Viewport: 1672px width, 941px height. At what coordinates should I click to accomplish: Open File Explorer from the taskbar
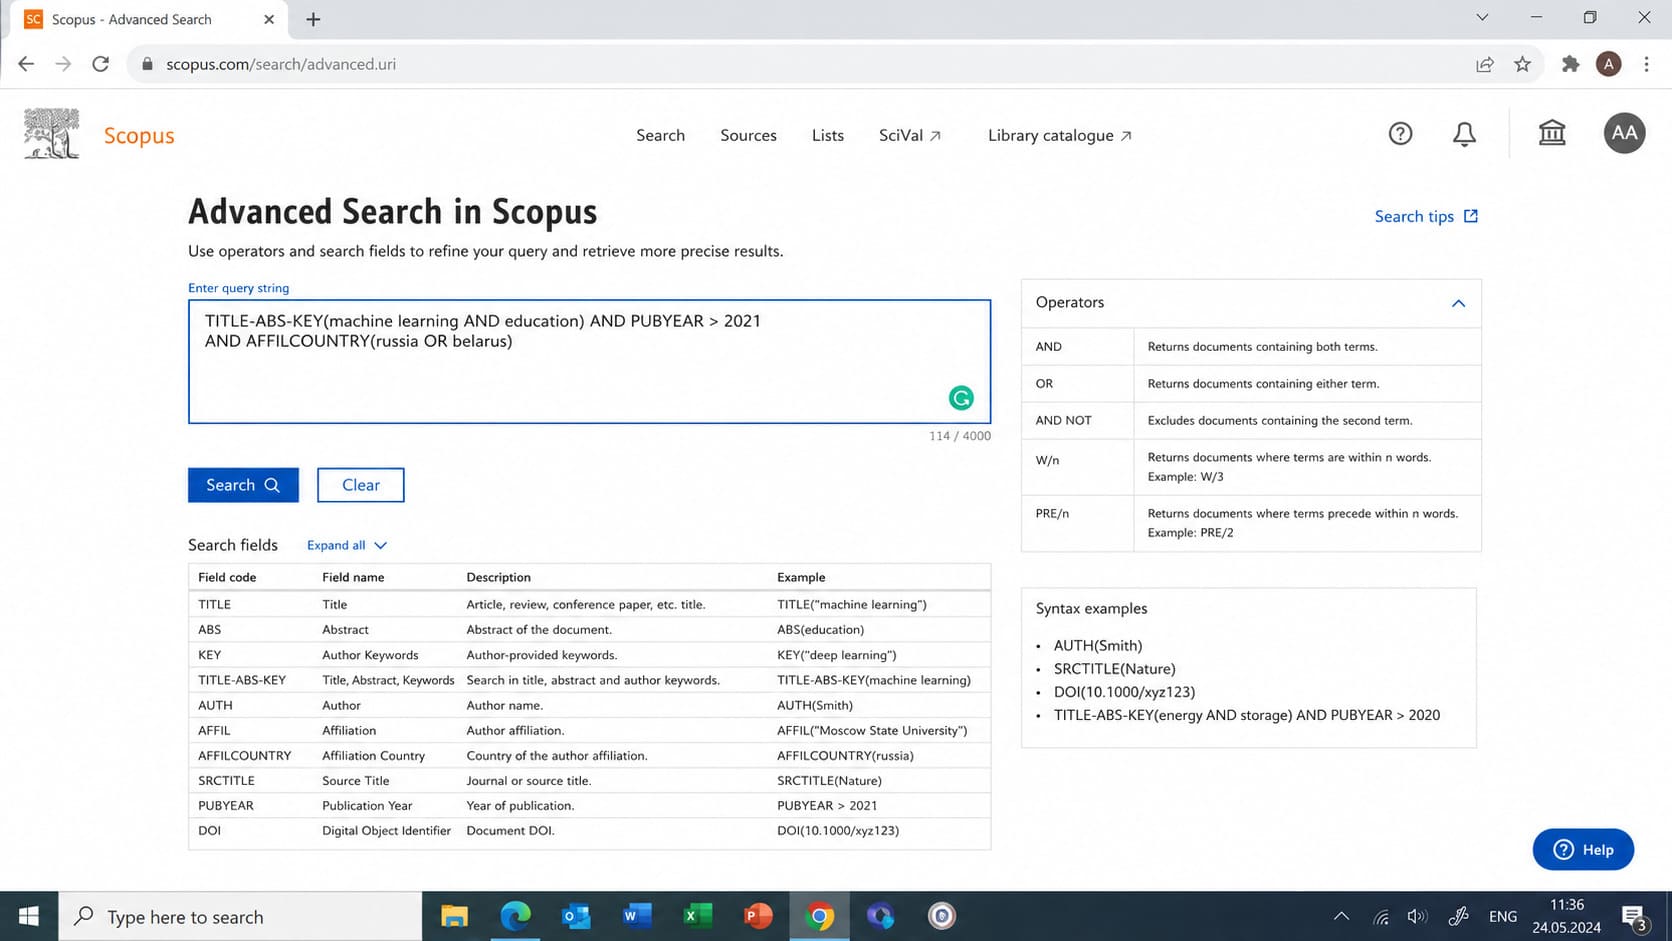pos(455,916)
